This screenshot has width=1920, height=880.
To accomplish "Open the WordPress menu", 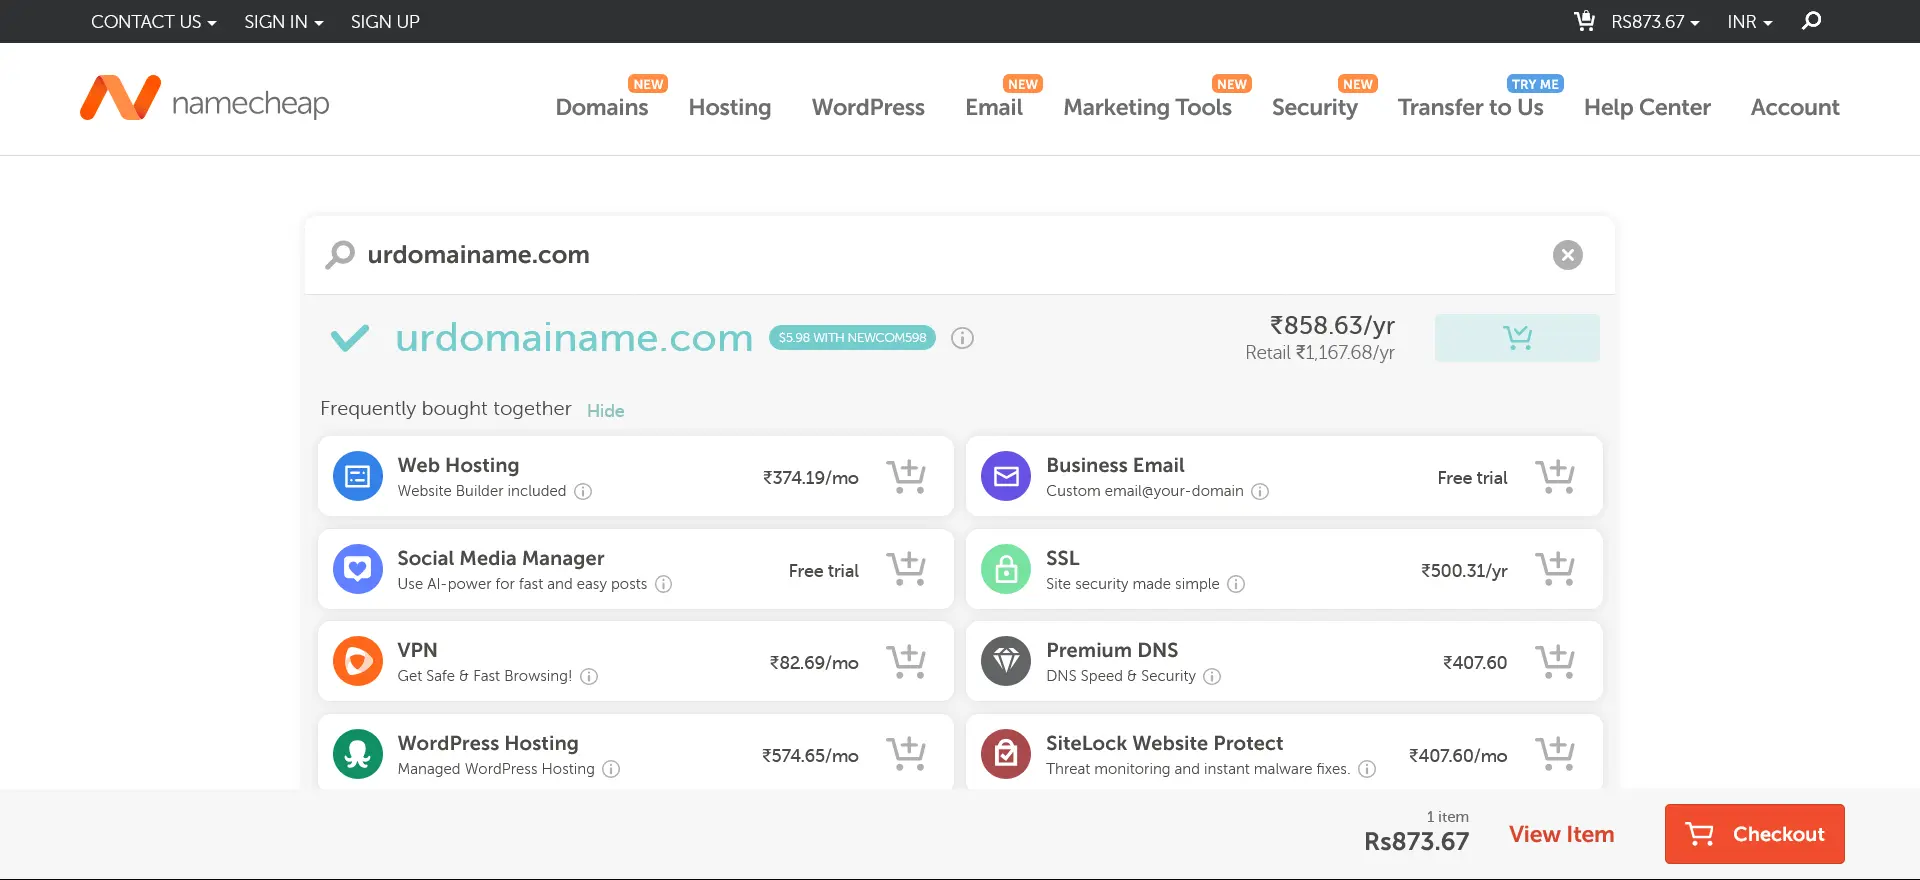I will [x=868, y=107].
